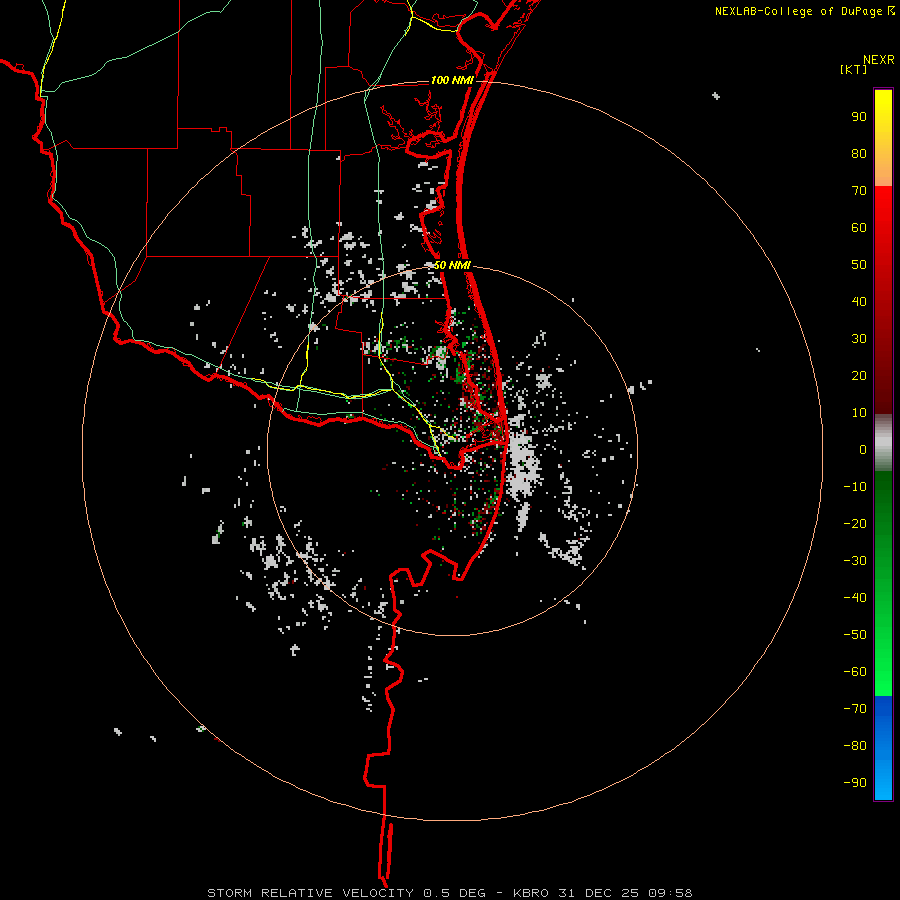Click the STORM RELATIVE VELOCITY caption text
Image resolution: width=900 pixels, height=900 pixels.
(x=310, y=893)
